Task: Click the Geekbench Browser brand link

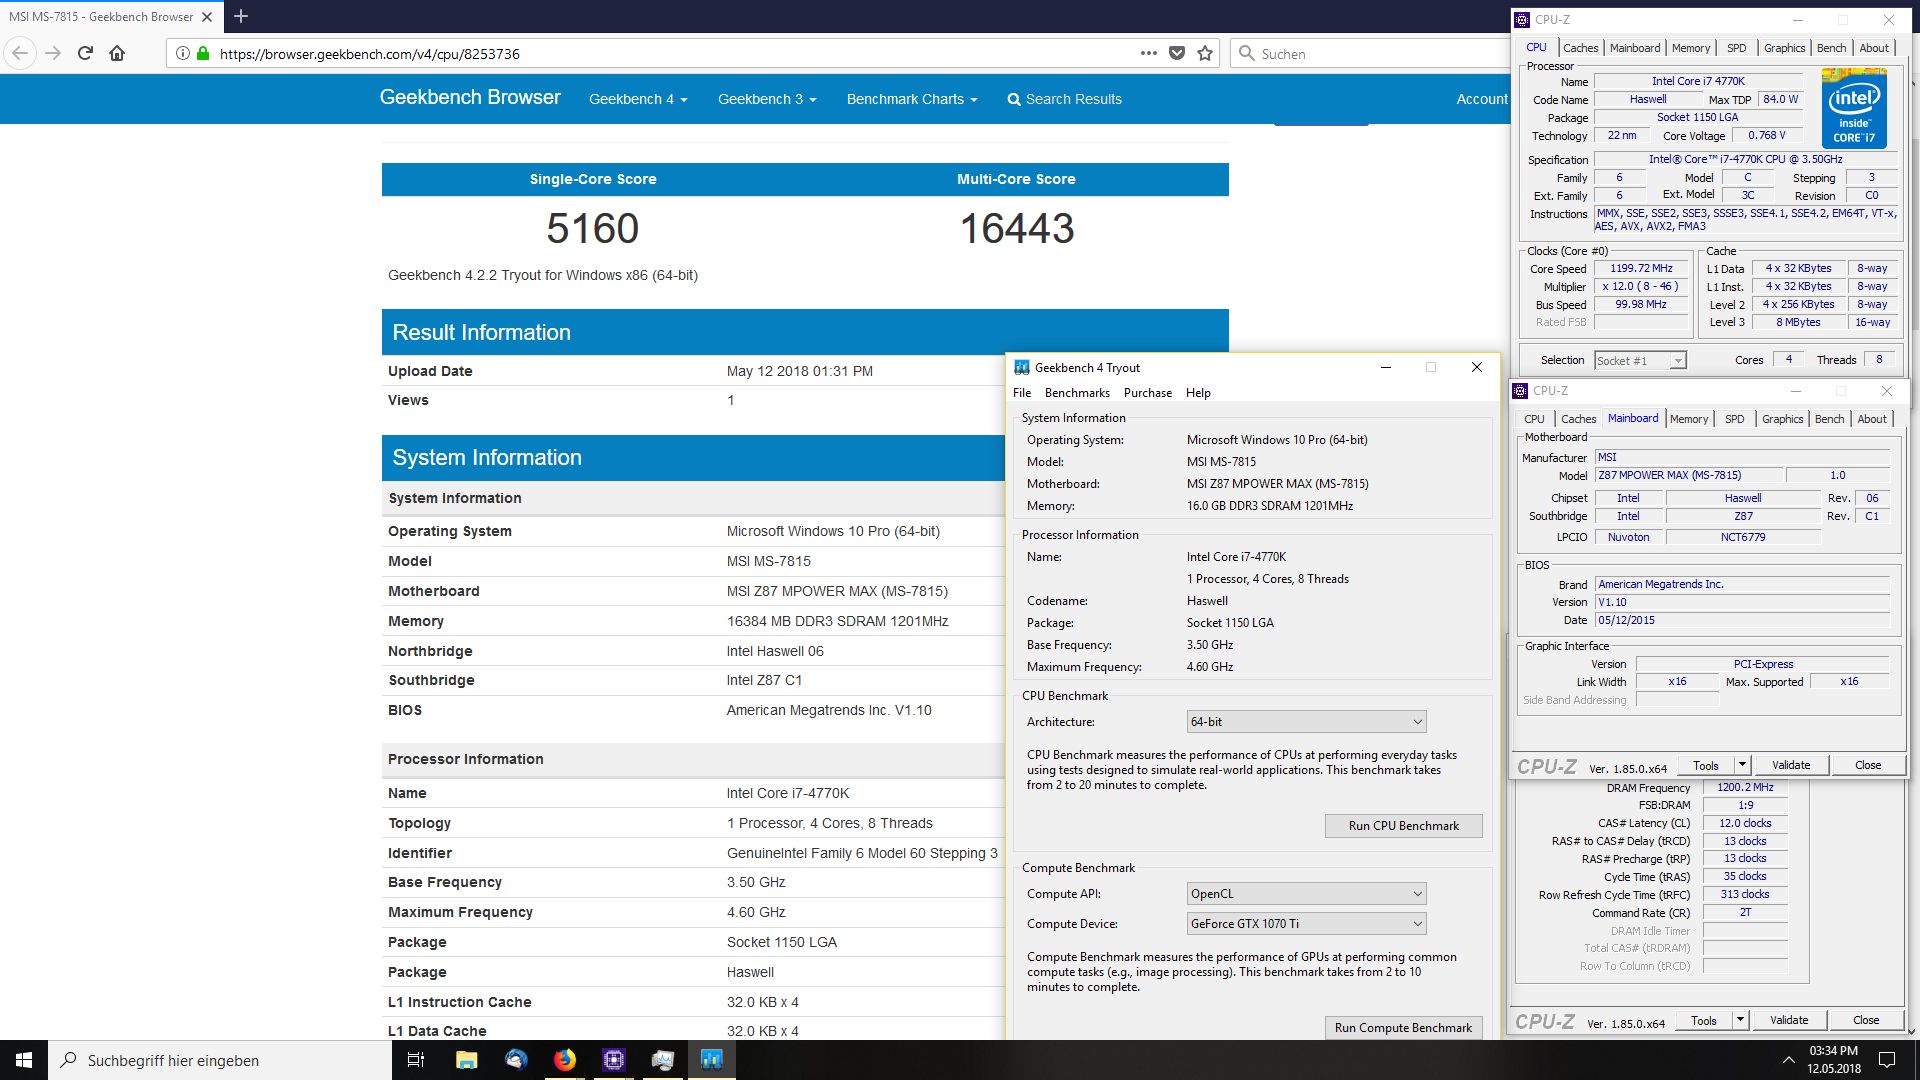Action: pos(470,97)
